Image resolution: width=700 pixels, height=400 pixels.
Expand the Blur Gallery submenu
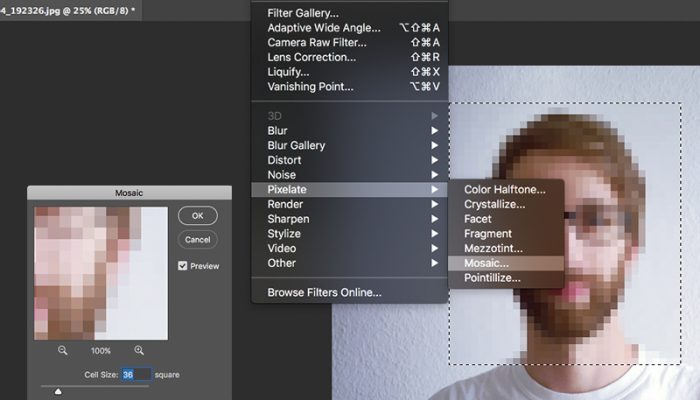350,146
